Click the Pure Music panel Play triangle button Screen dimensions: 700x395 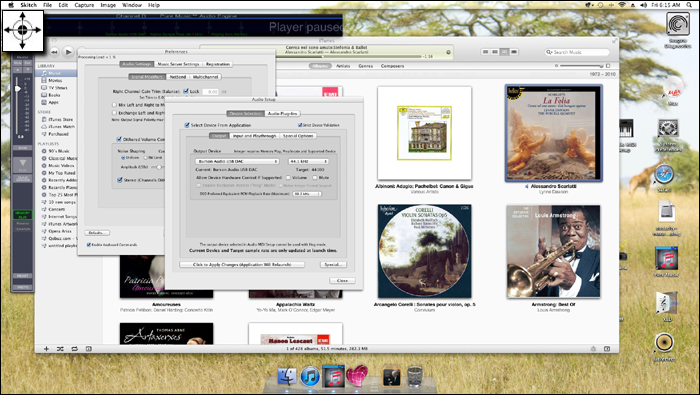tap(22, 164)
